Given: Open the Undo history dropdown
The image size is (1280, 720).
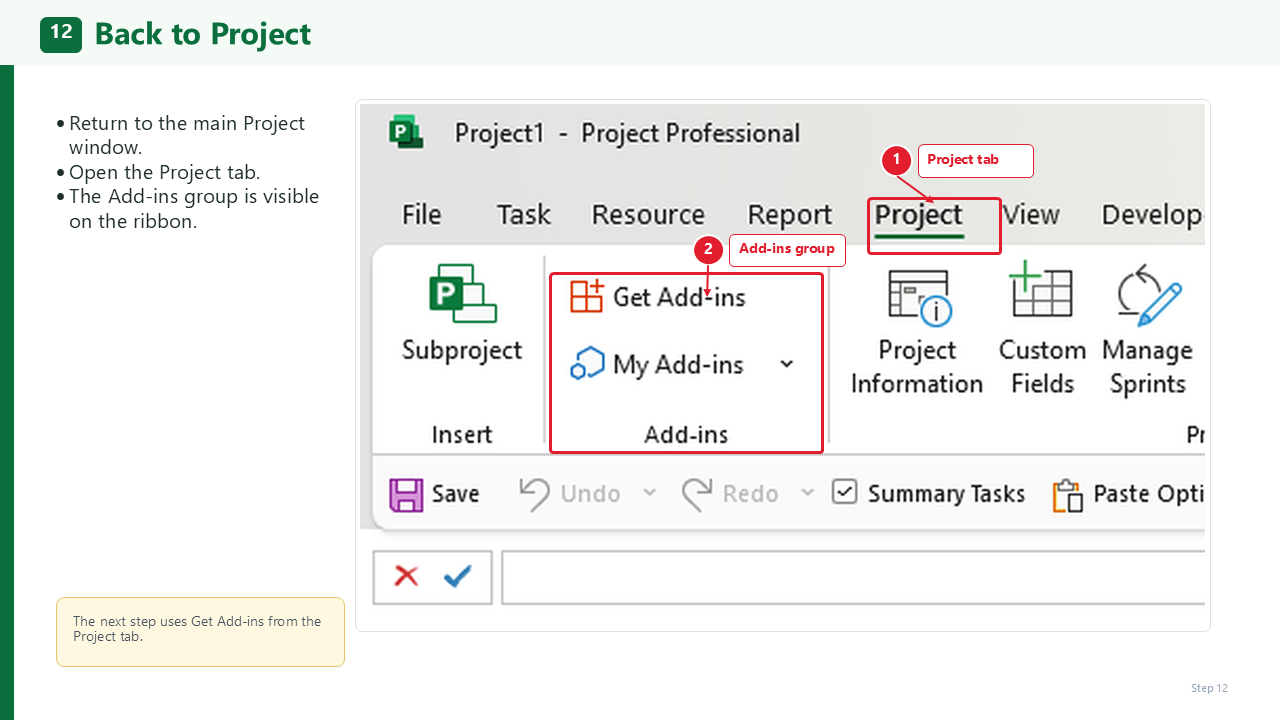Looking at the screenshot, I should point(649,493).
